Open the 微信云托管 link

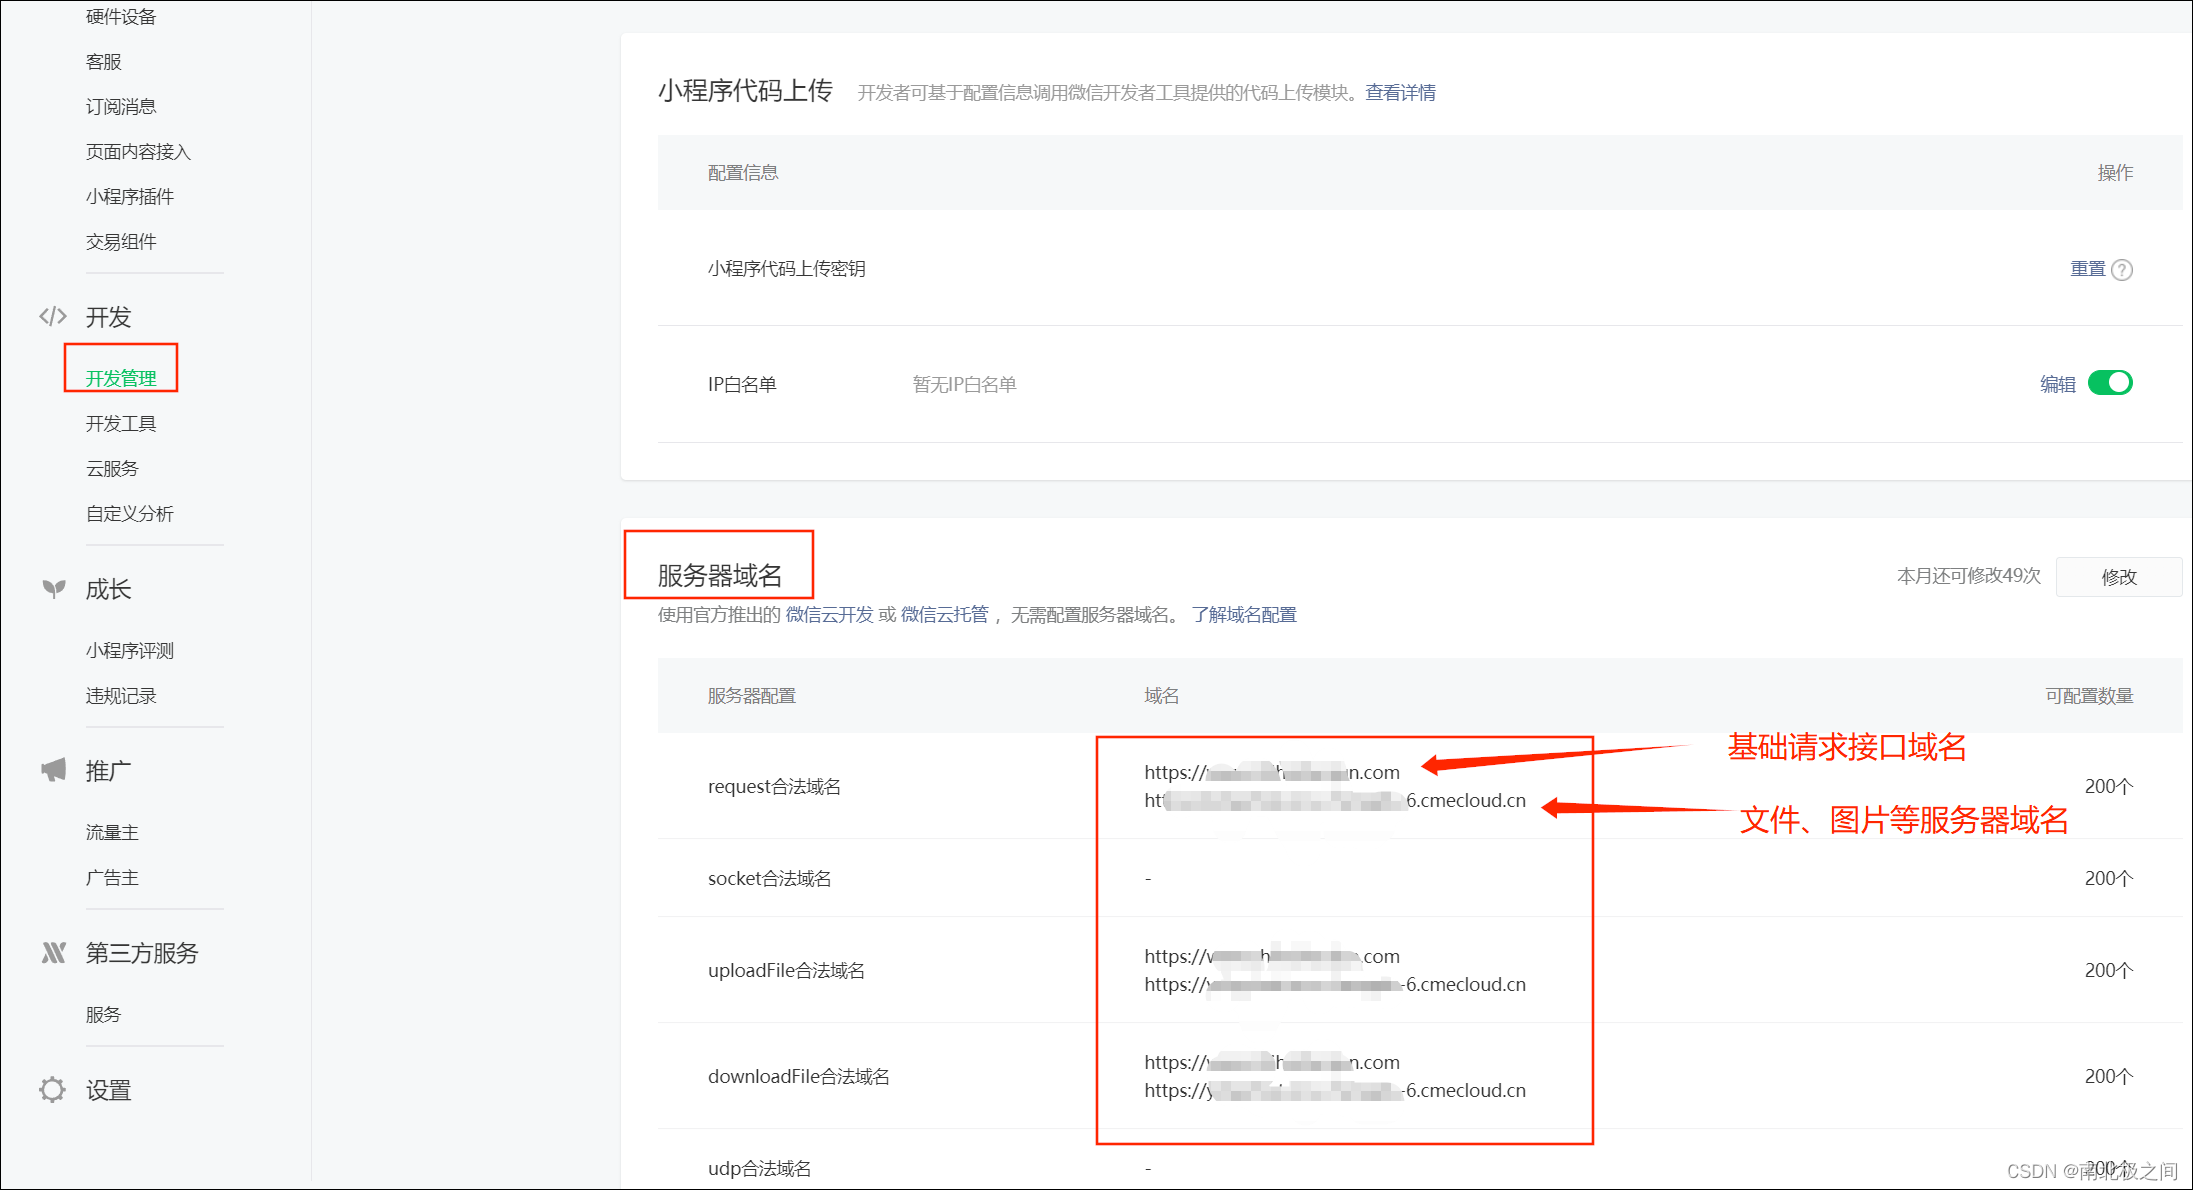click(x=944, y=615)
